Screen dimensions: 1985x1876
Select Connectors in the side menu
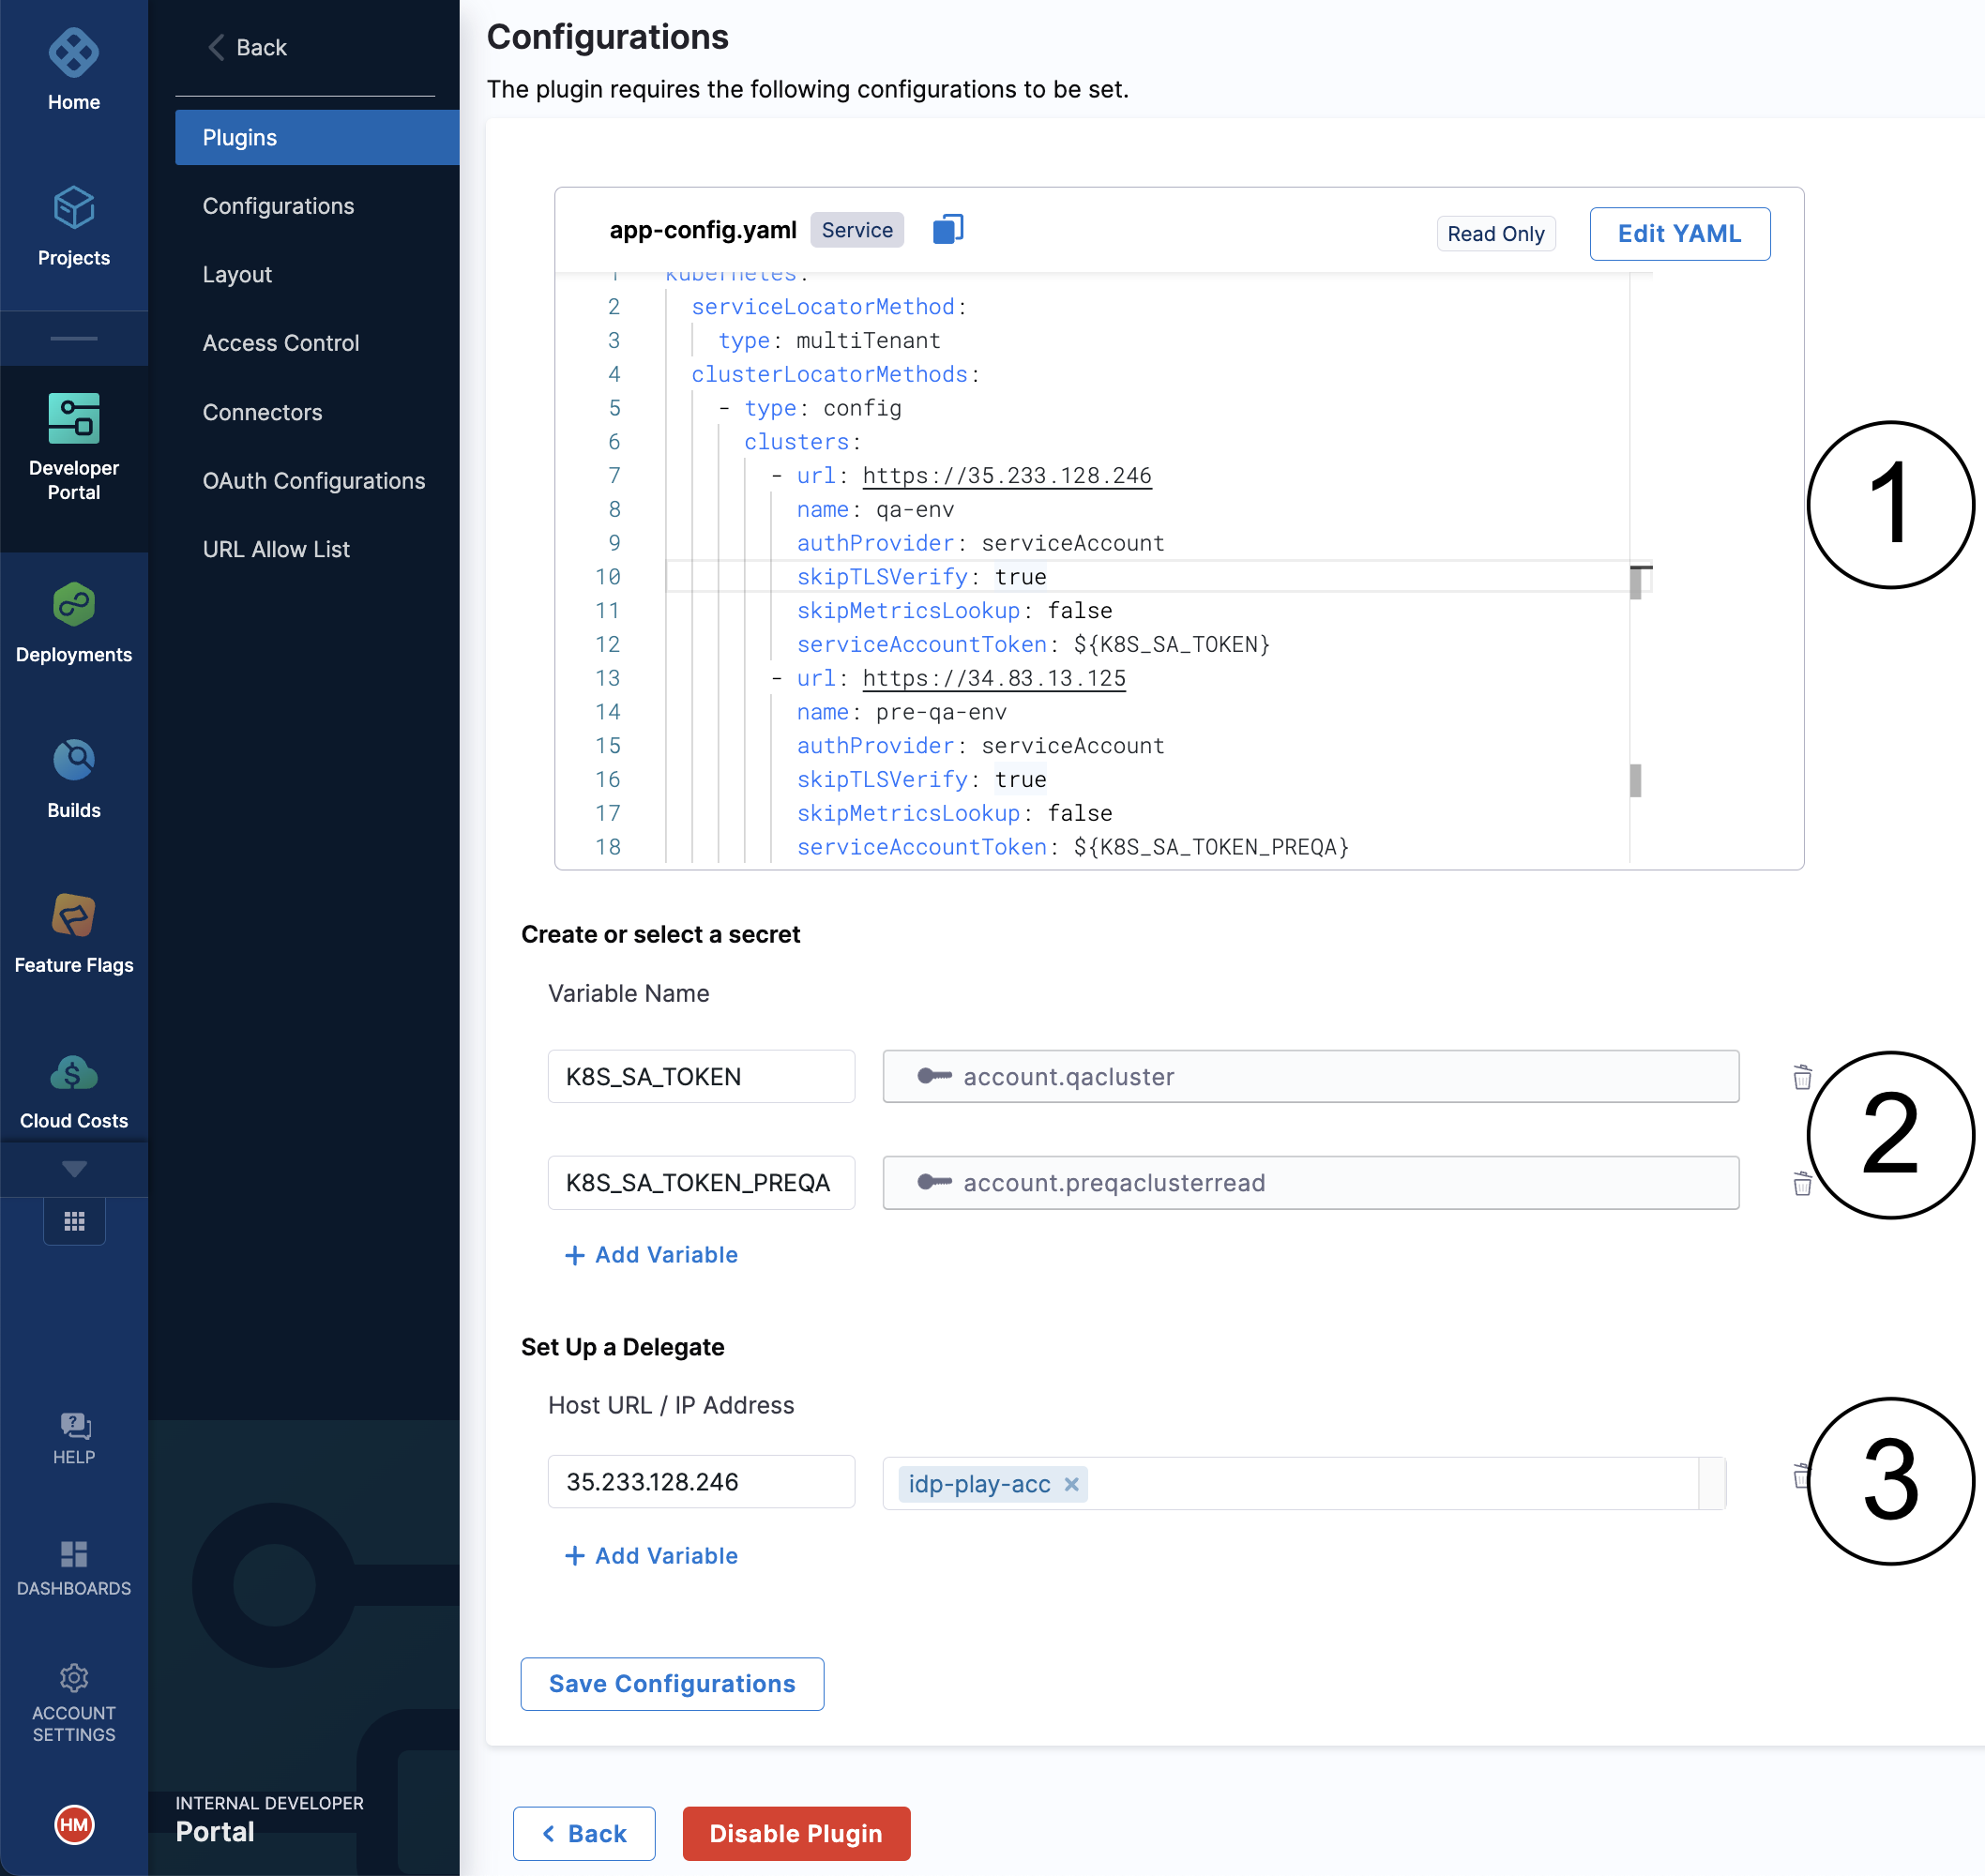point(262,412)
